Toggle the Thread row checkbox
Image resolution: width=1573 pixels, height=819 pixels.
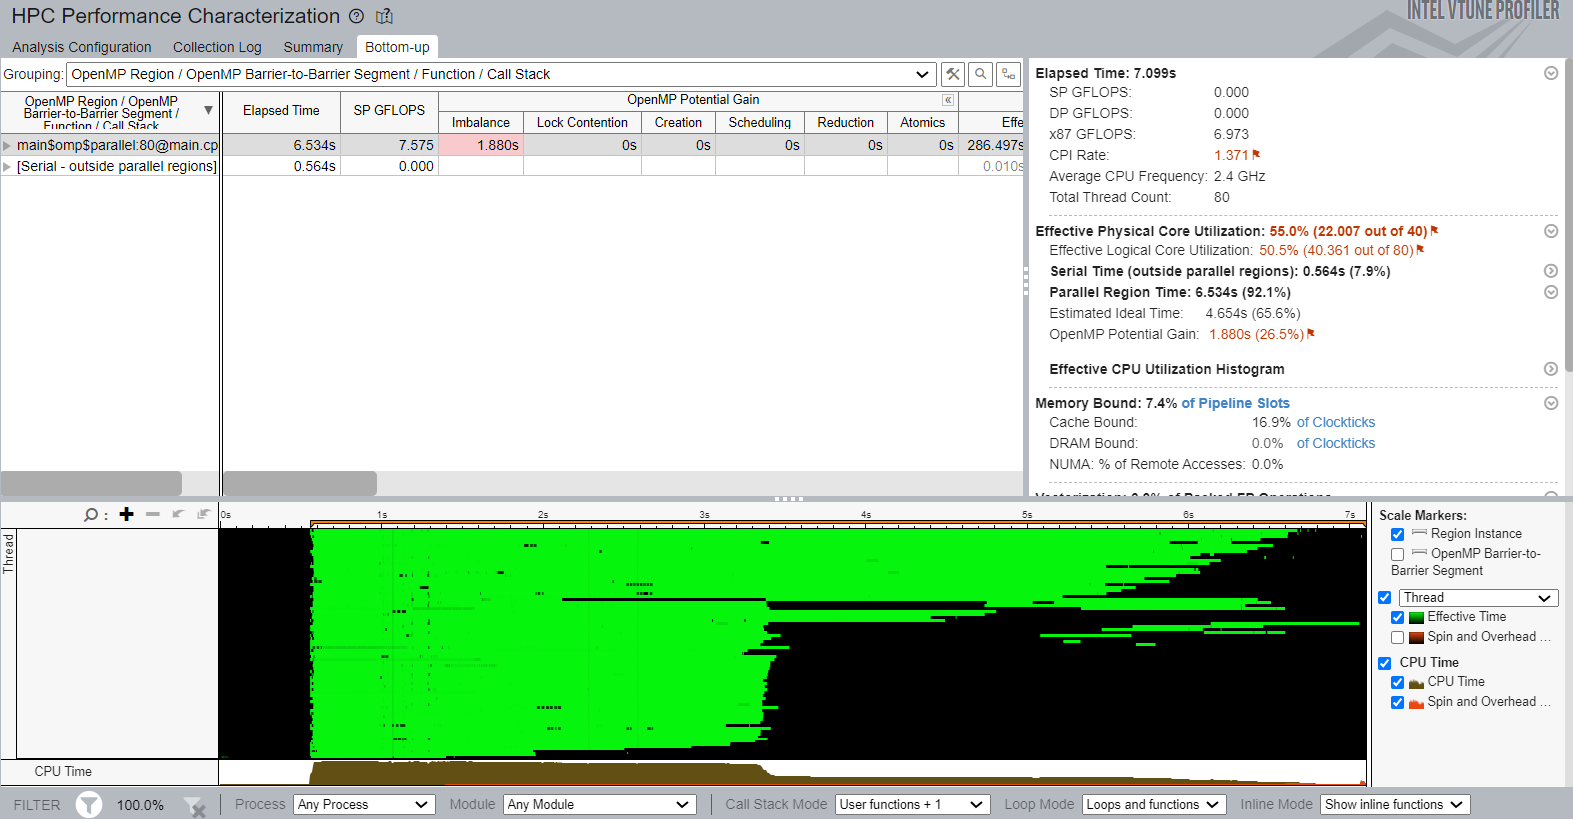tap(1384, 598)
